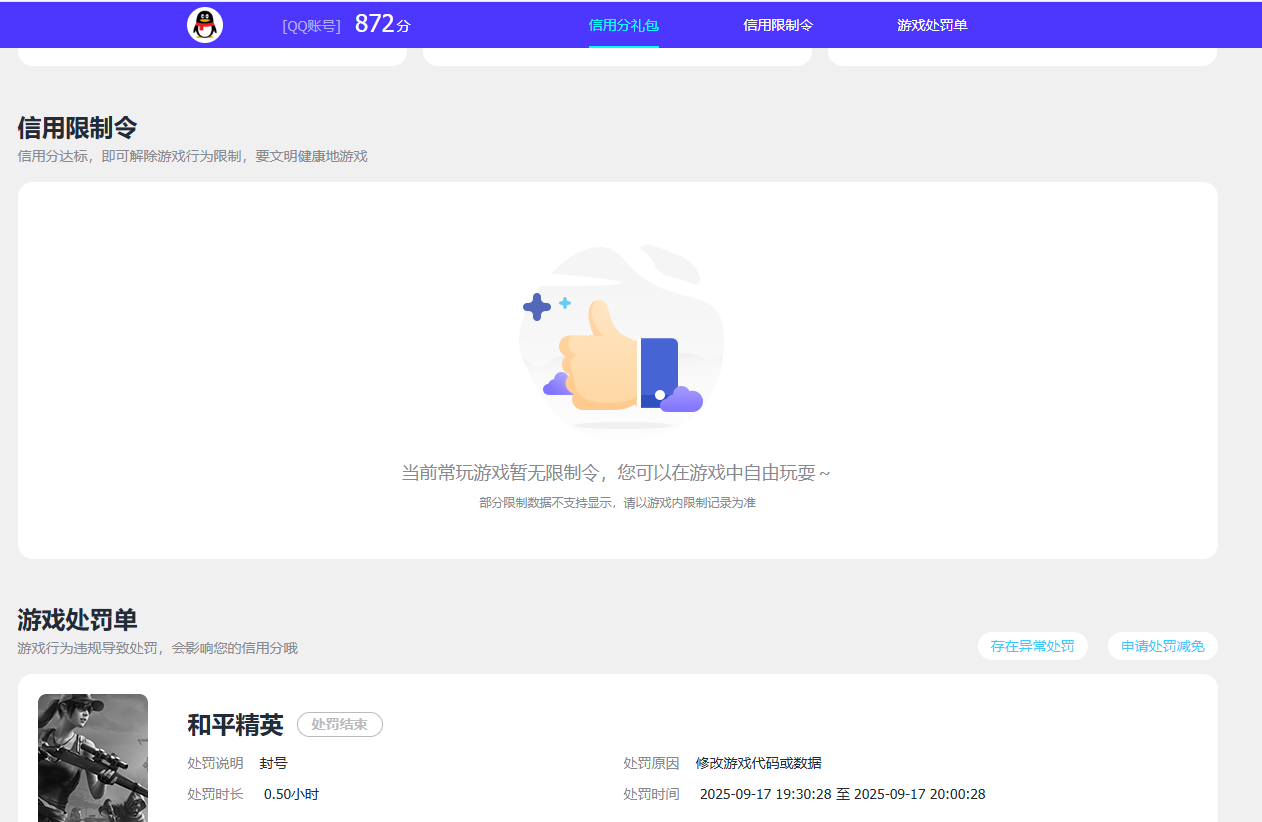Image resolution: width=1262 pixels, height=822 pixels.
Task: Click the 信用限制令 section heading
Action: (77, 128)
